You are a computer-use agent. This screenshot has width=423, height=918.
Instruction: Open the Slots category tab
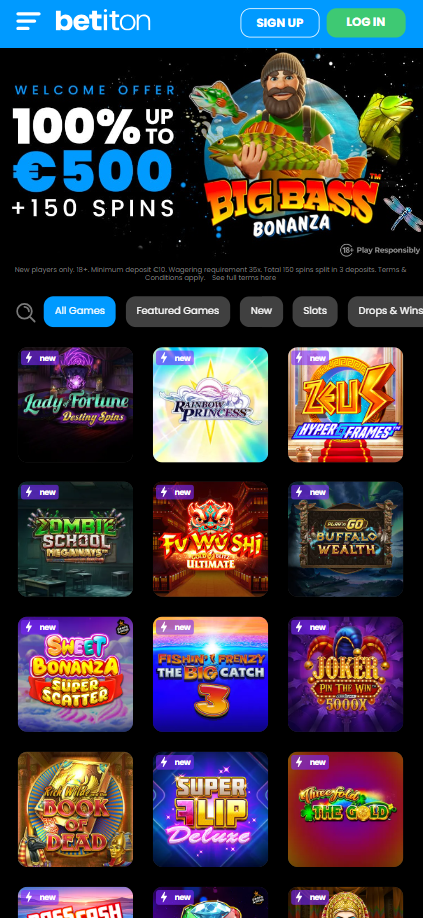pyautogui.click(x=315, y=311)
